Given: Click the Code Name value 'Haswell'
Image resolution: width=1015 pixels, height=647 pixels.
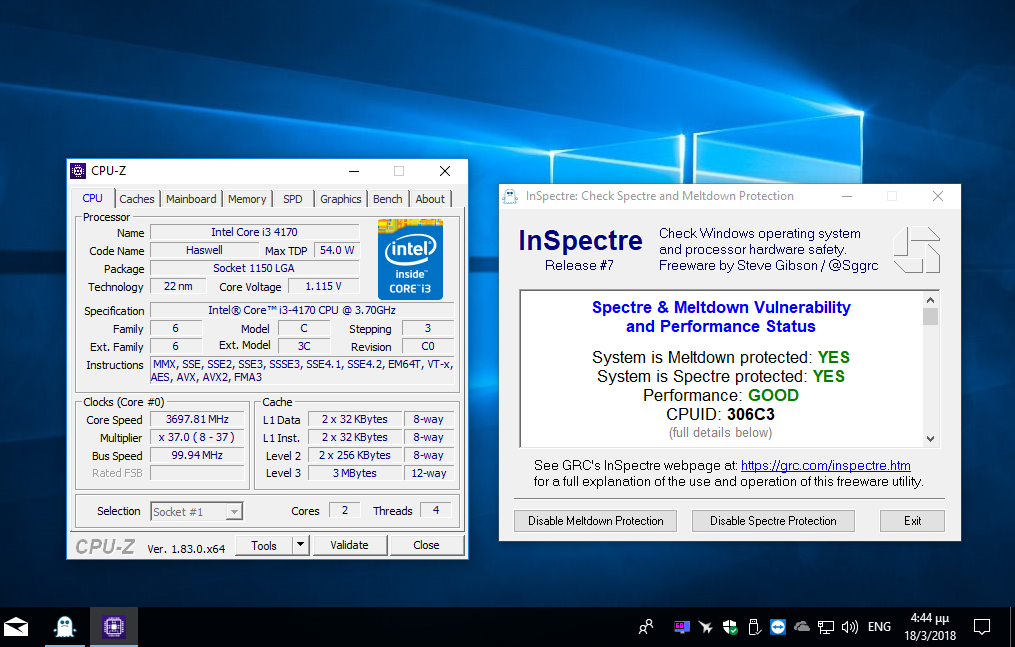Looking at the screenshot, I should [x=205, y=250].
